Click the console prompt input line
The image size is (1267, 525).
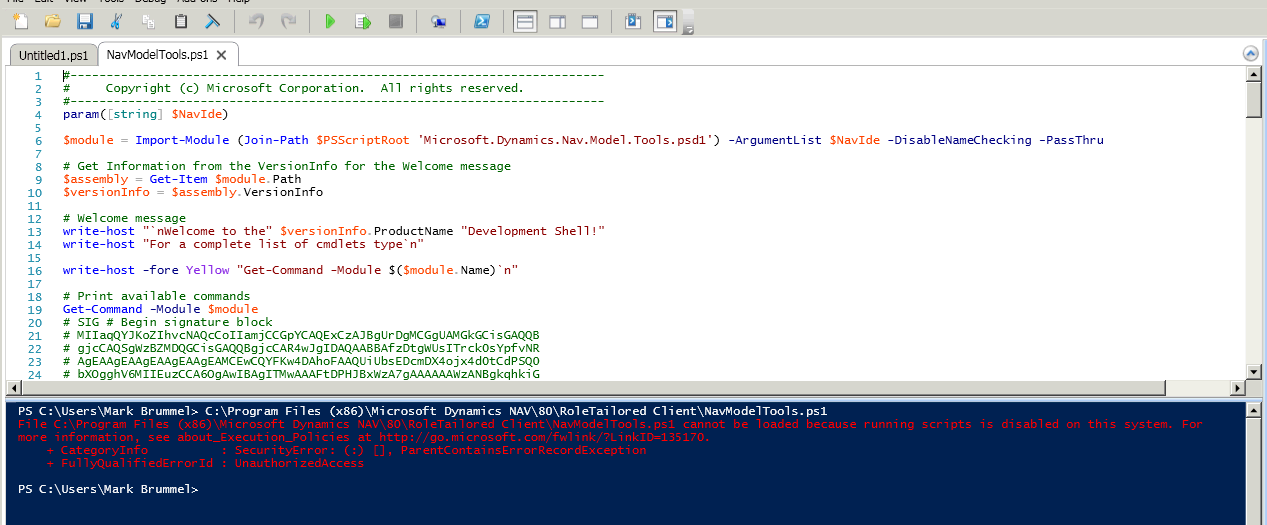[x=600, y=490]
